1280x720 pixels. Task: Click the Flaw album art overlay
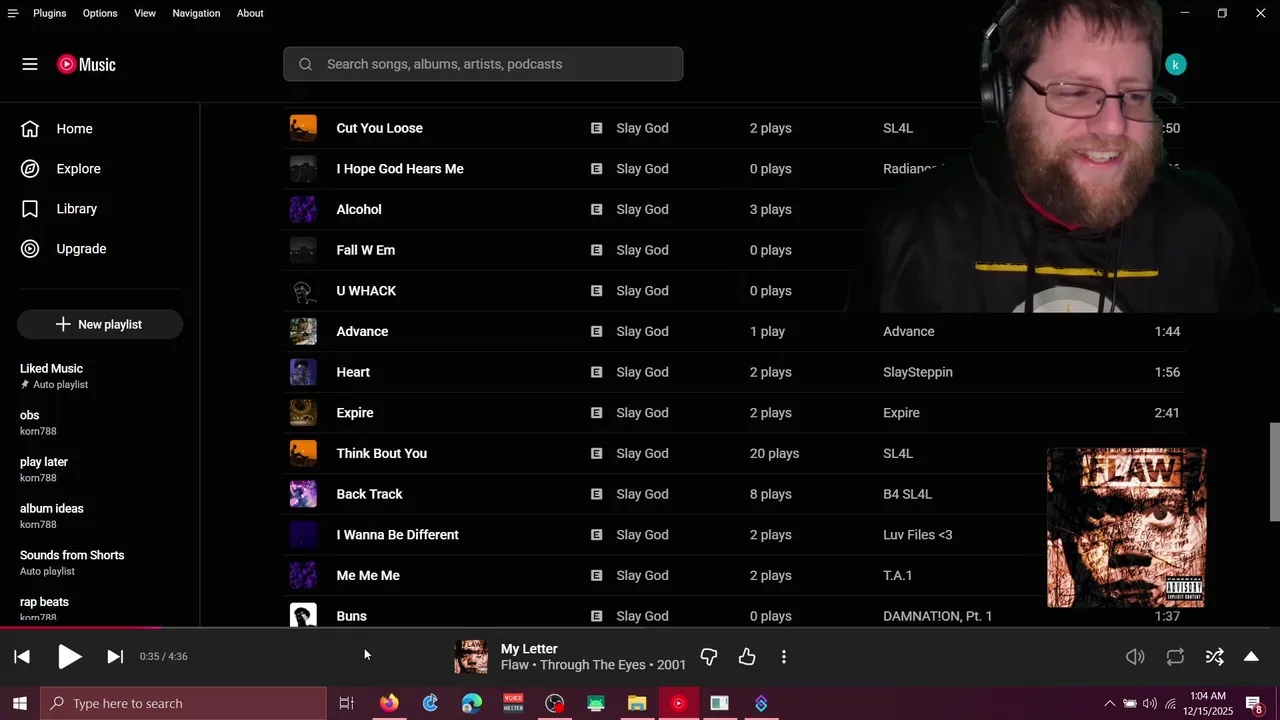pyautogui.click(x=1127, y=528)
